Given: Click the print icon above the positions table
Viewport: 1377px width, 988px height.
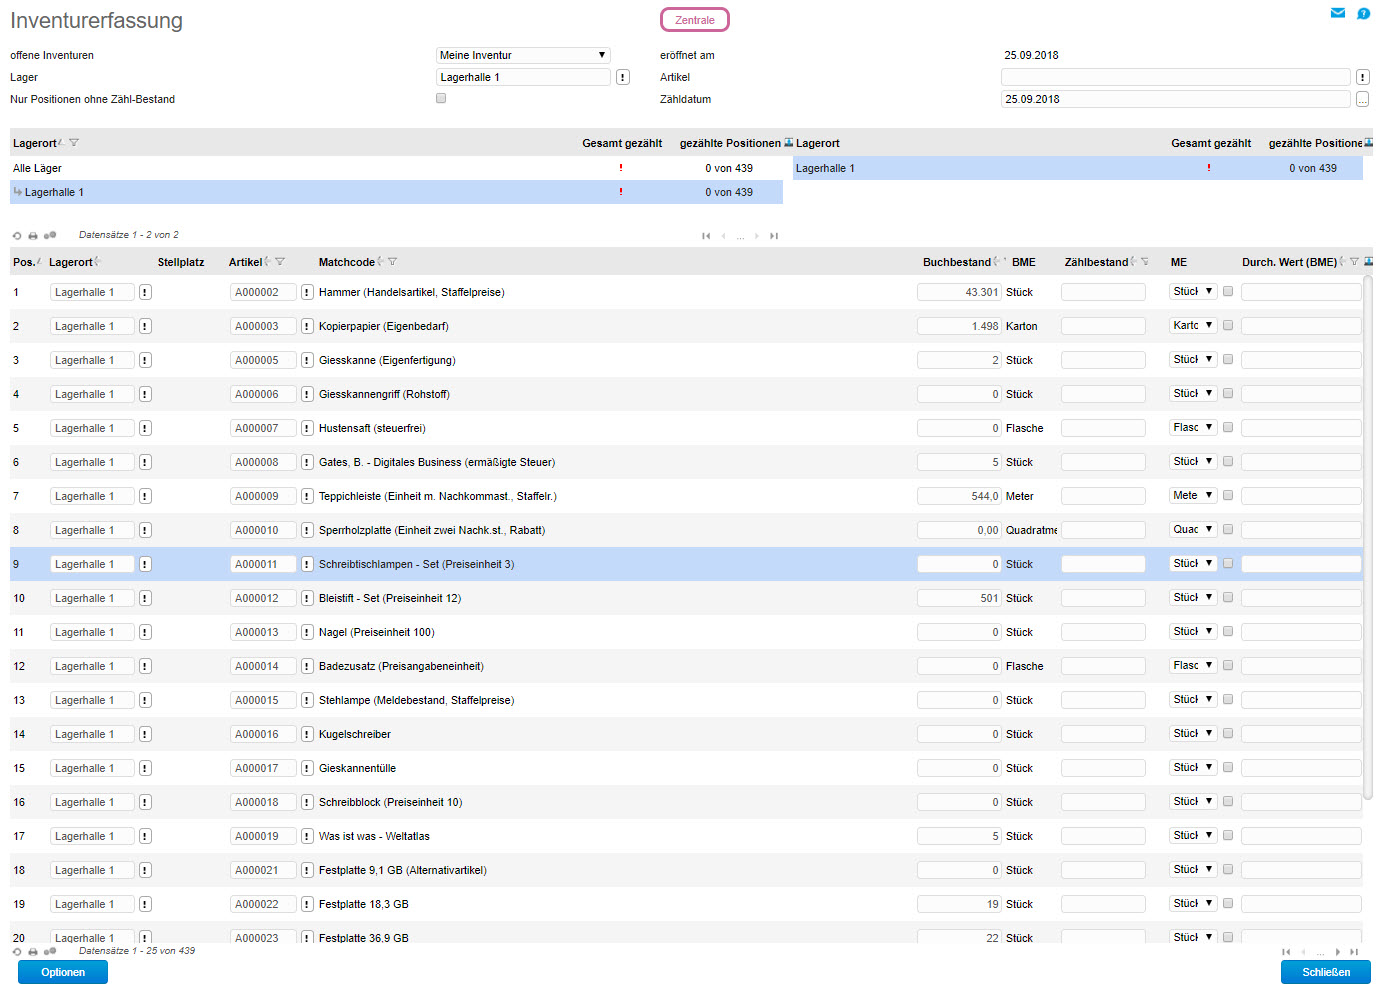Looking at the screenshot, I should click(x=33, y=236).
